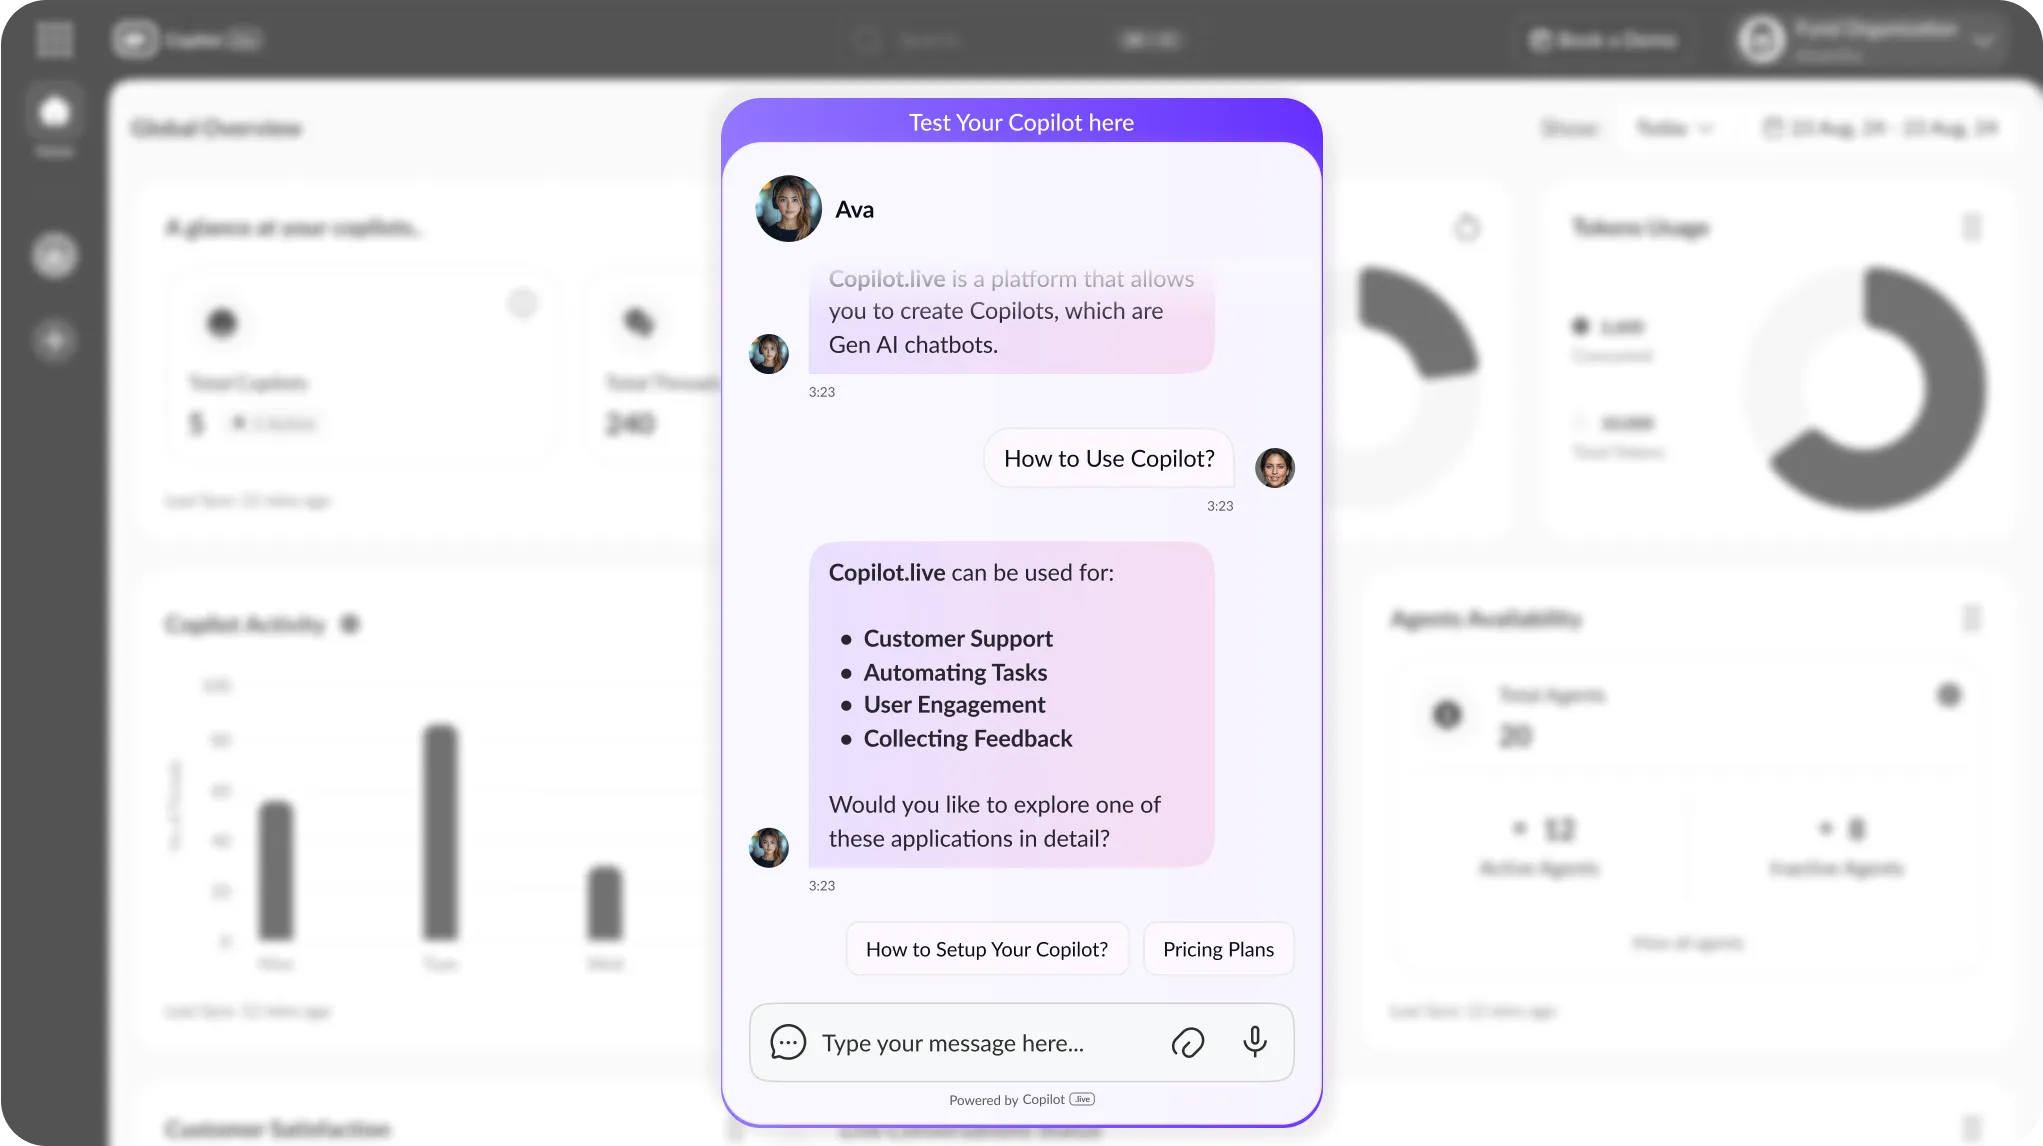Viewport: 2043px width, 1146px height.
Task: Click the attachment/link icon in message bar
Action: pos(1188,1042)
